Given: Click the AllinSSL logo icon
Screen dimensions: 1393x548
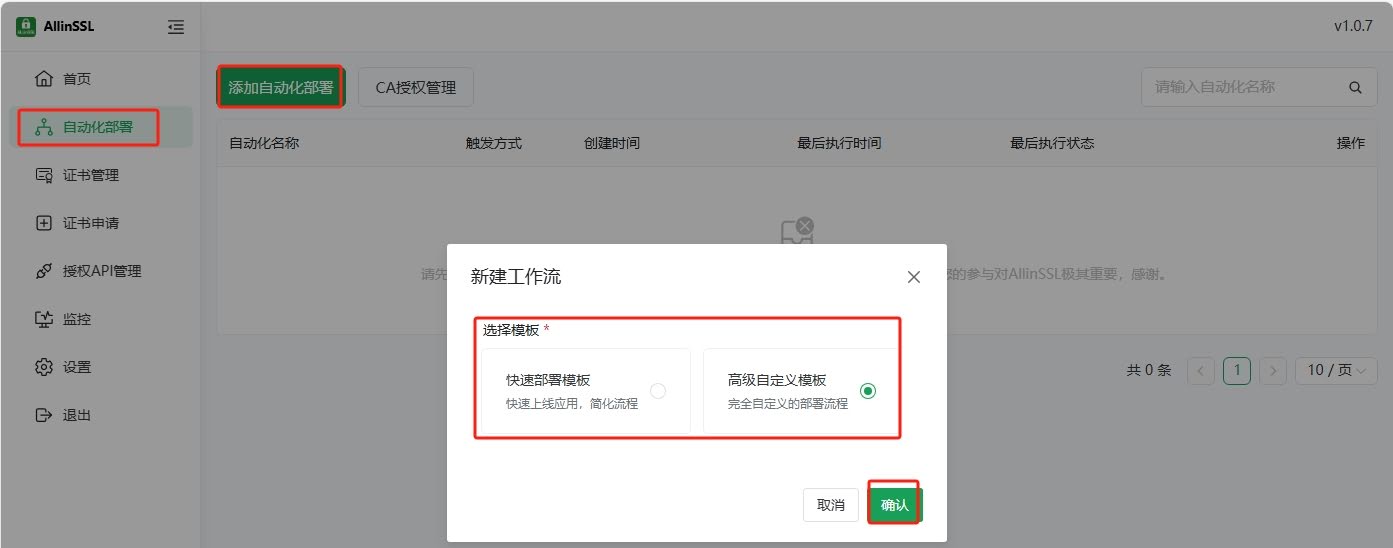Looking at the screenshot, I should pos(26,27).
